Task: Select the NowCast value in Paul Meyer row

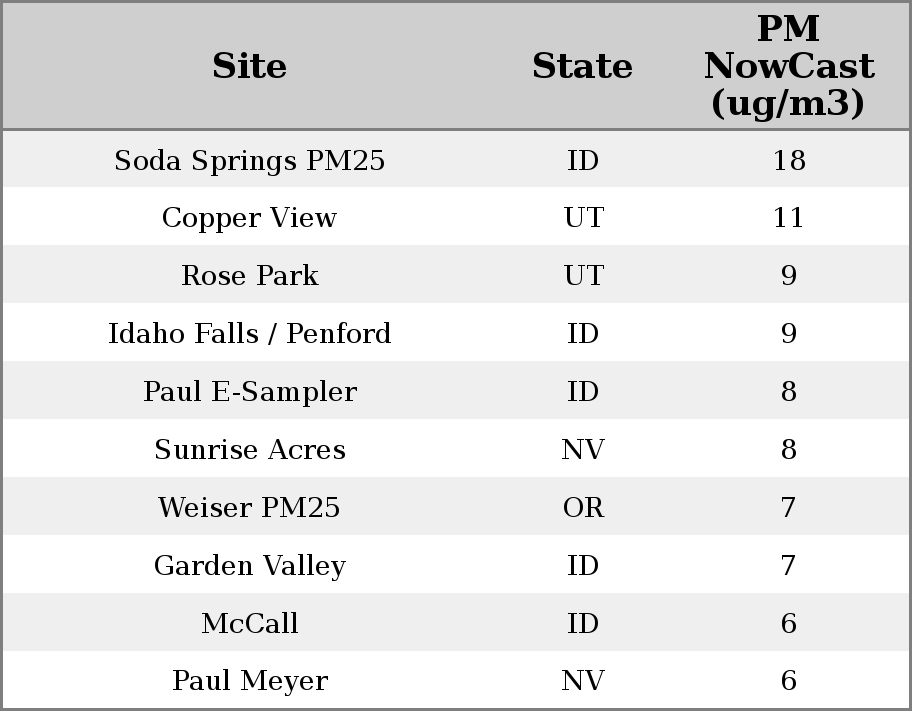Action: (x=788, y=681)
